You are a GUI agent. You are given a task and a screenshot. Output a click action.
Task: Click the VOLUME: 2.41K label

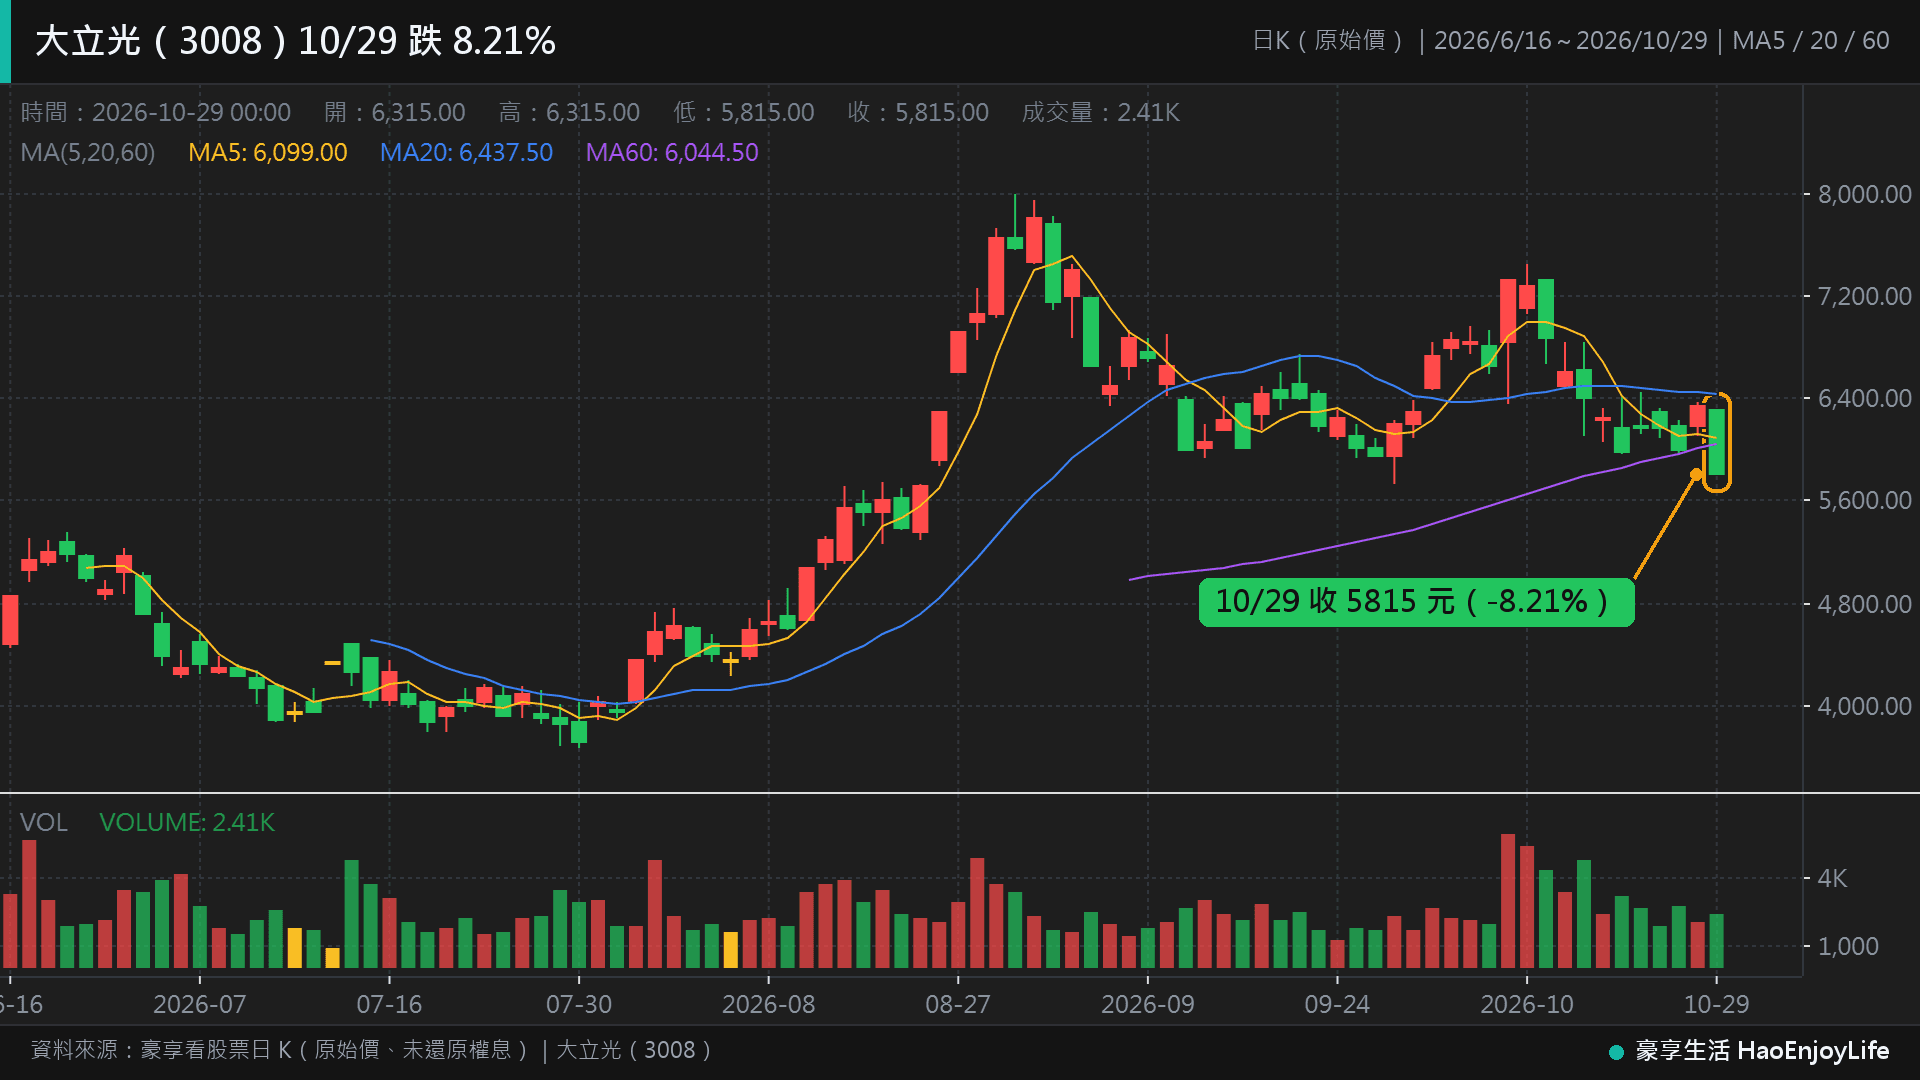(x=187, y=823)
